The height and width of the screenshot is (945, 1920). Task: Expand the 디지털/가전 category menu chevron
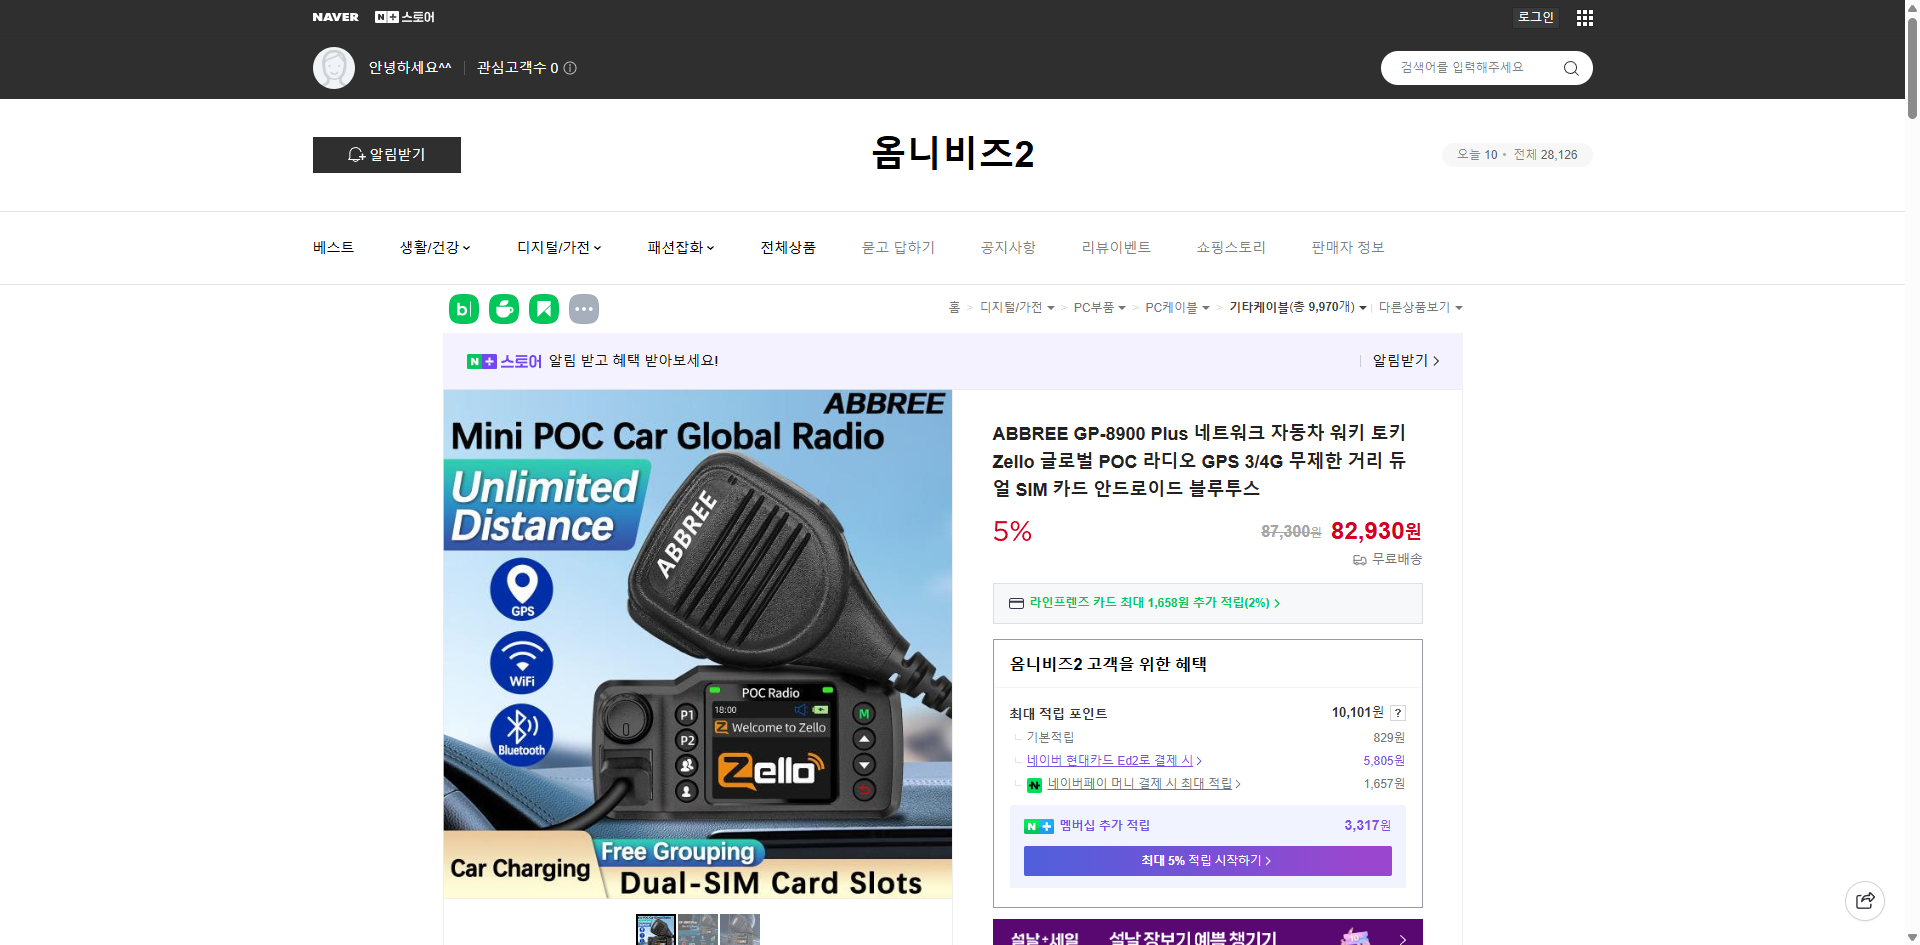597,247
